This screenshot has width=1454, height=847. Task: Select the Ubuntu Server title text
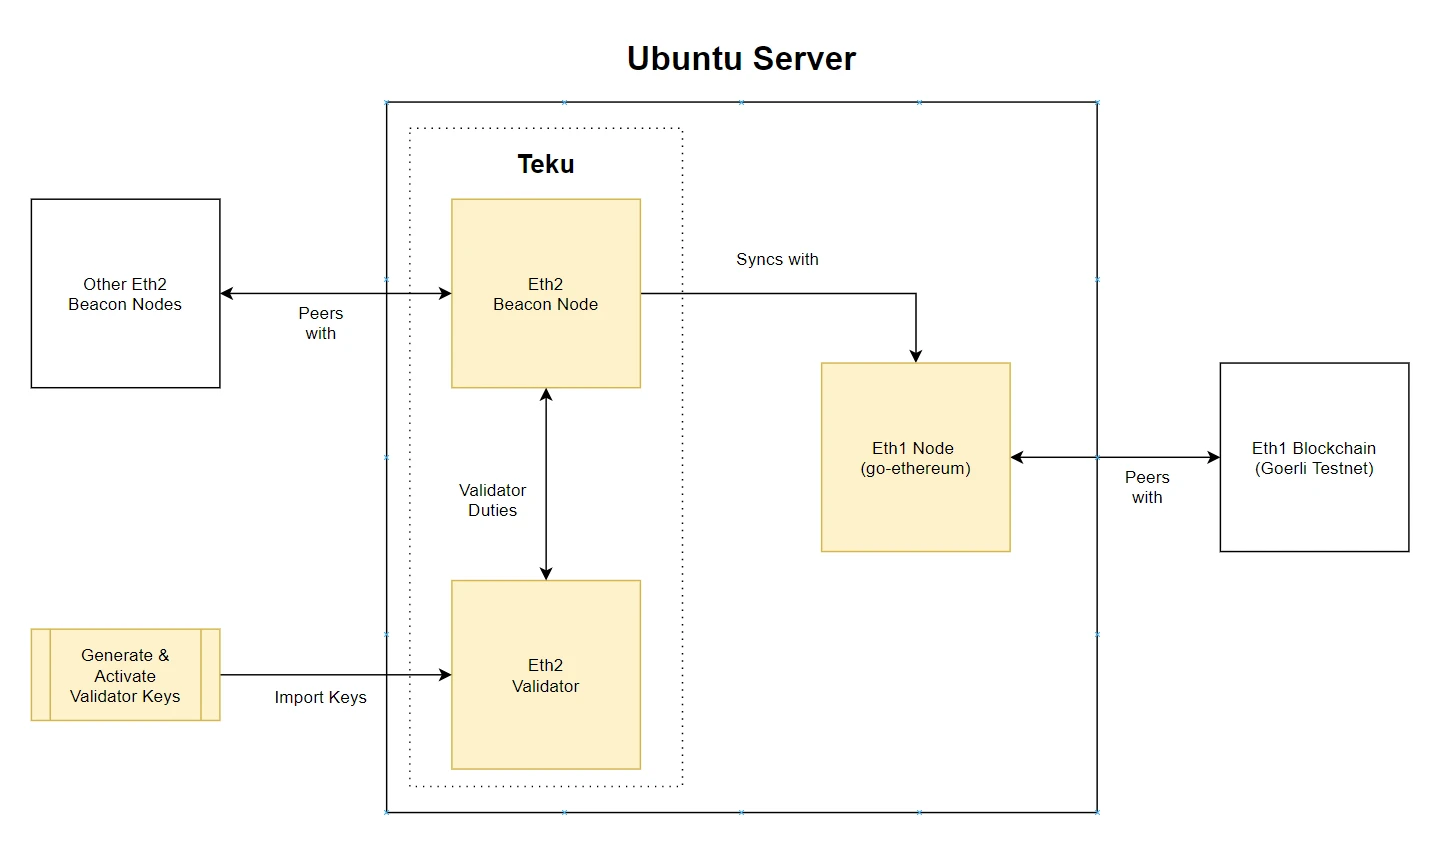(x=741, y=59)
